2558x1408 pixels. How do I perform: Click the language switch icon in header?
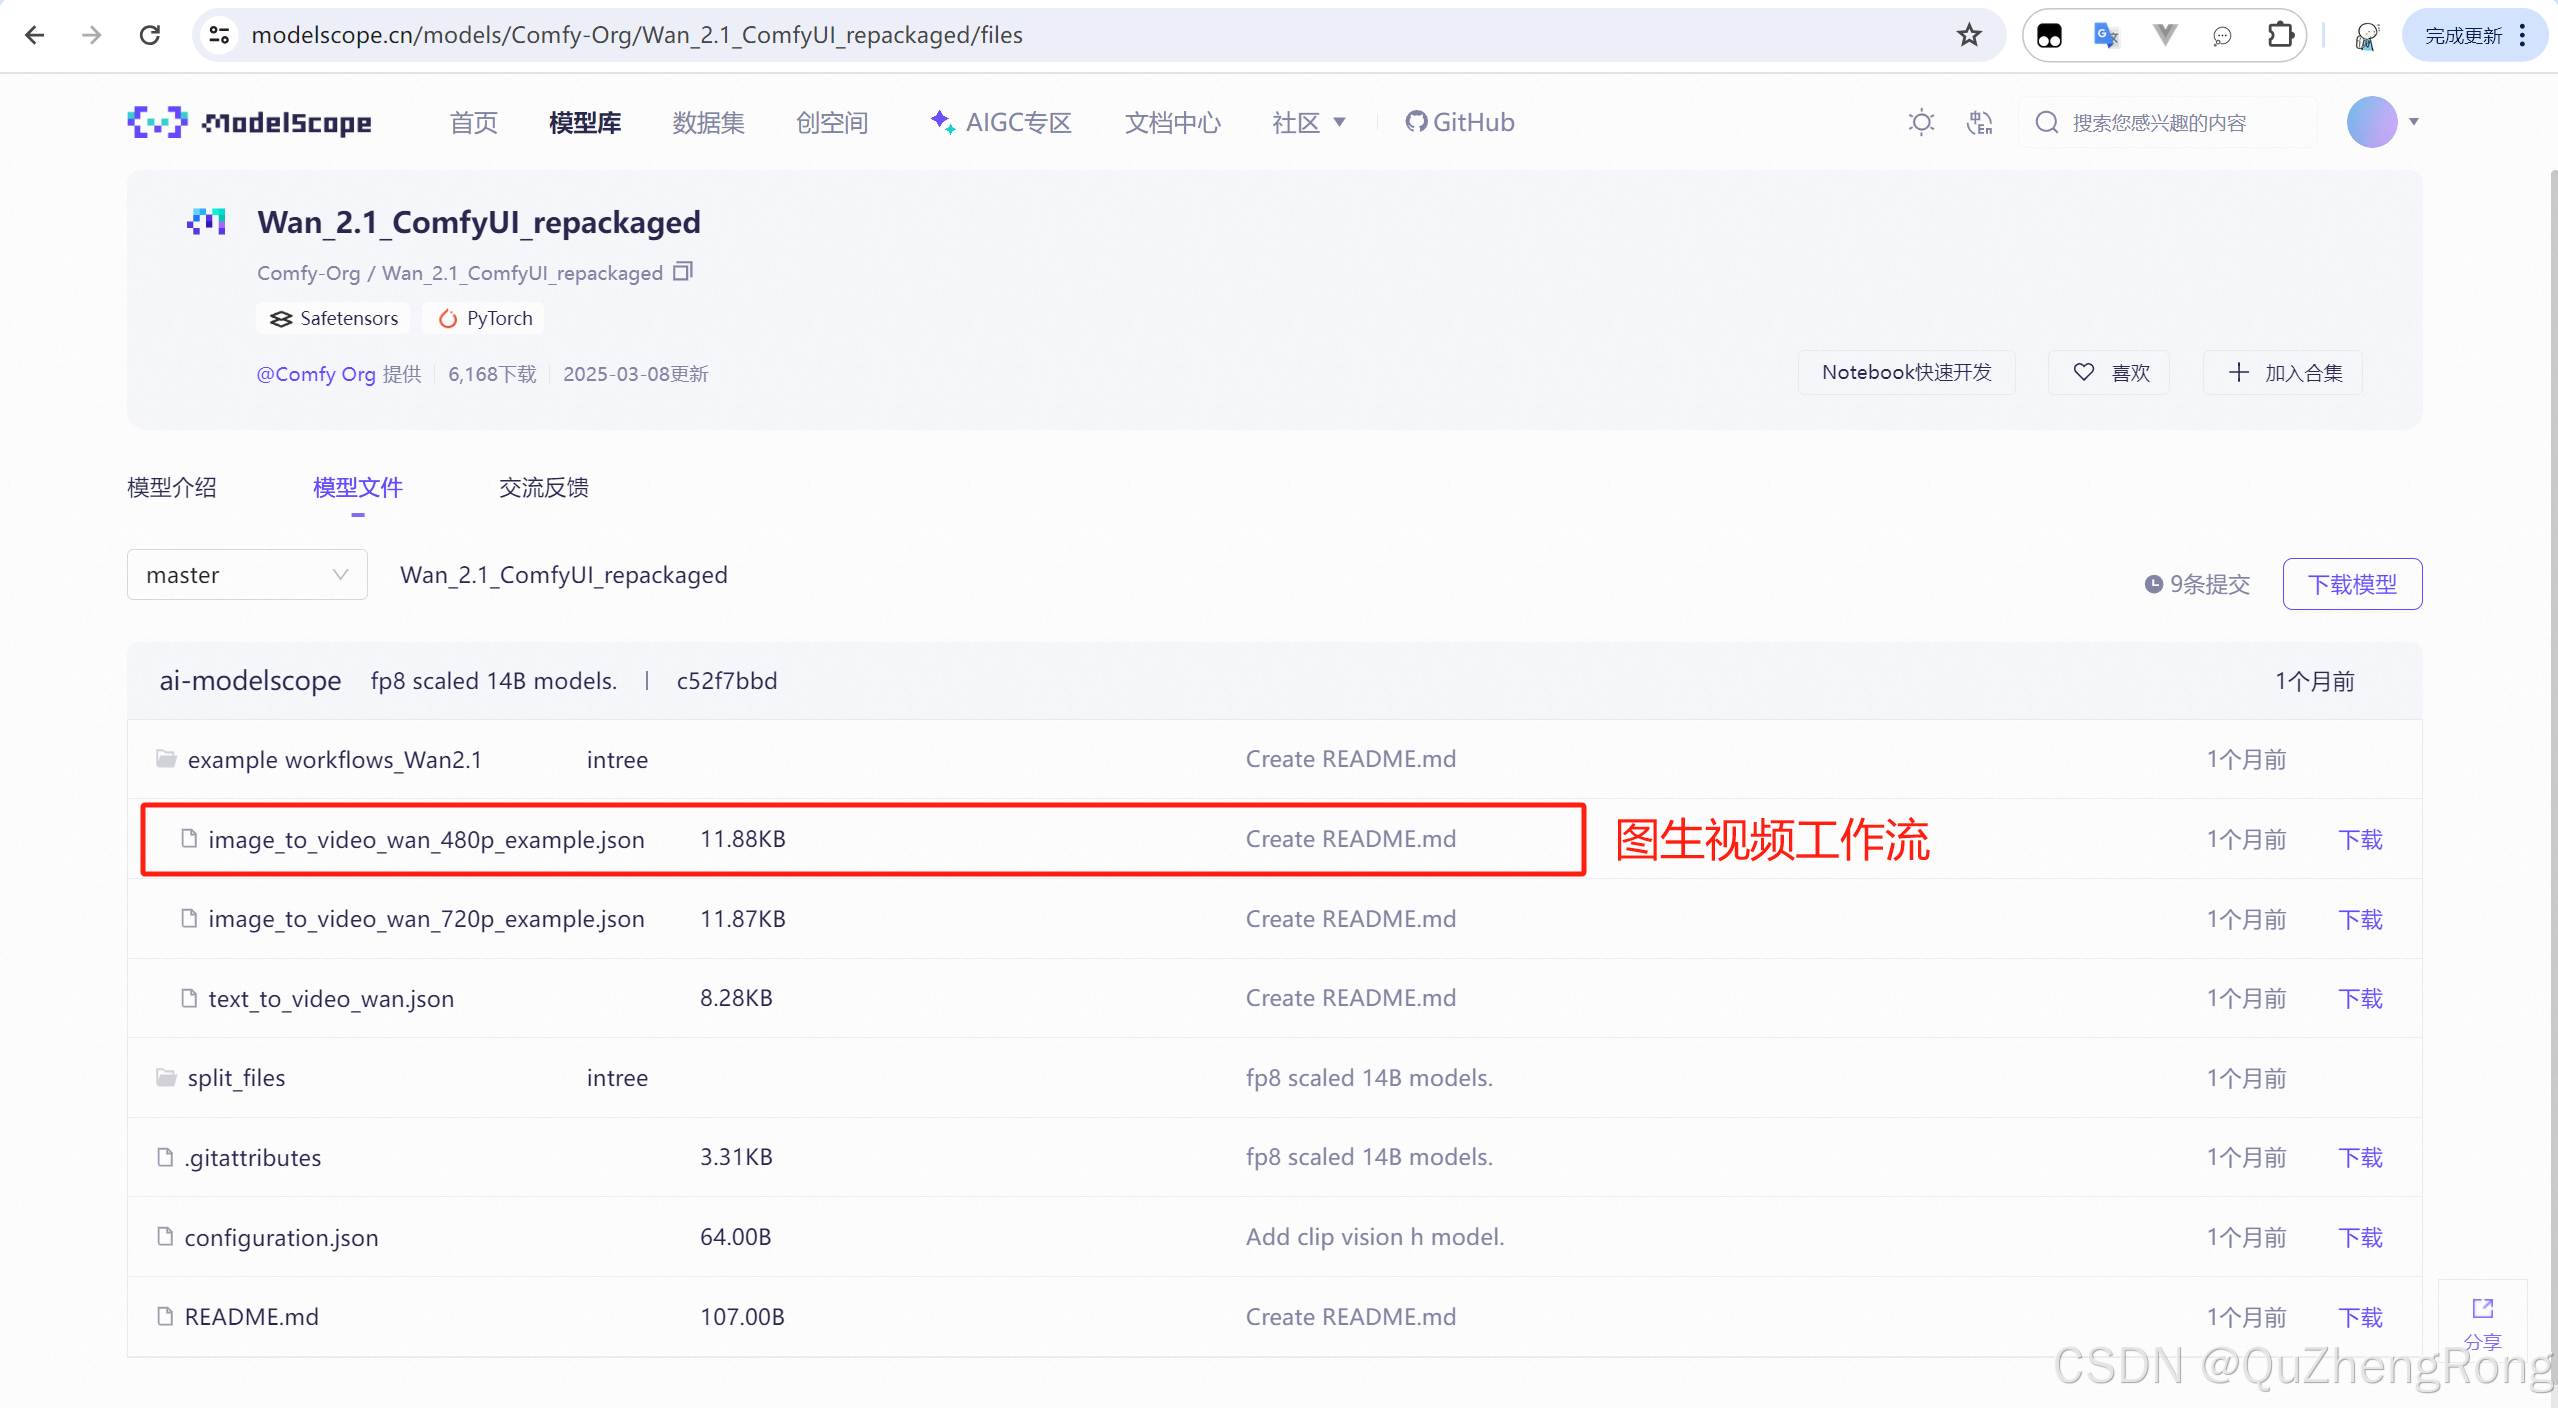[x=1979, y=122]
